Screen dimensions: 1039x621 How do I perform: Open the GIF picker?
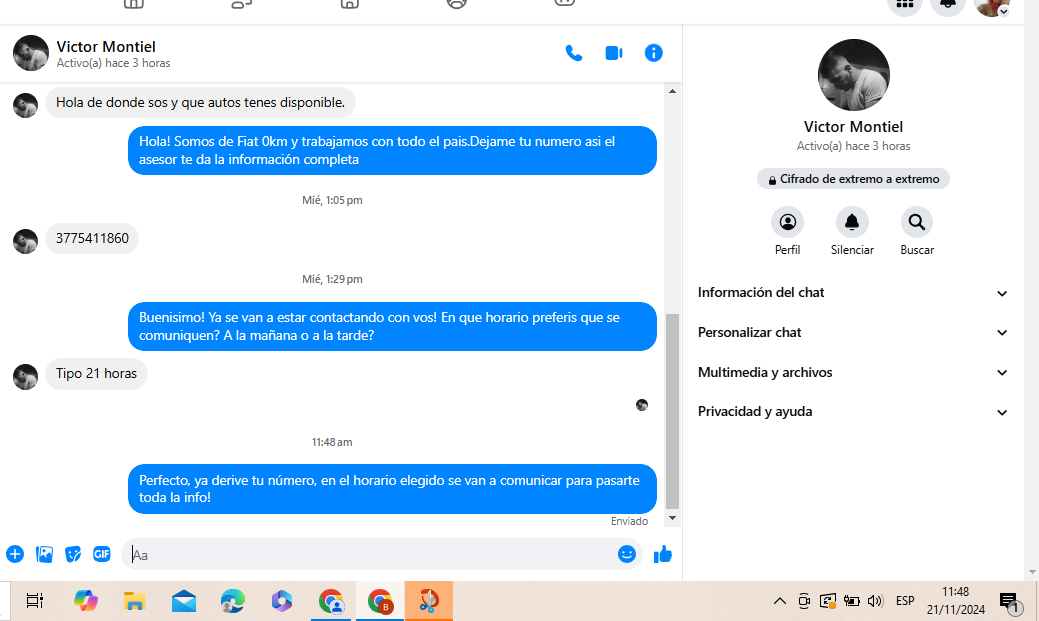102,554
